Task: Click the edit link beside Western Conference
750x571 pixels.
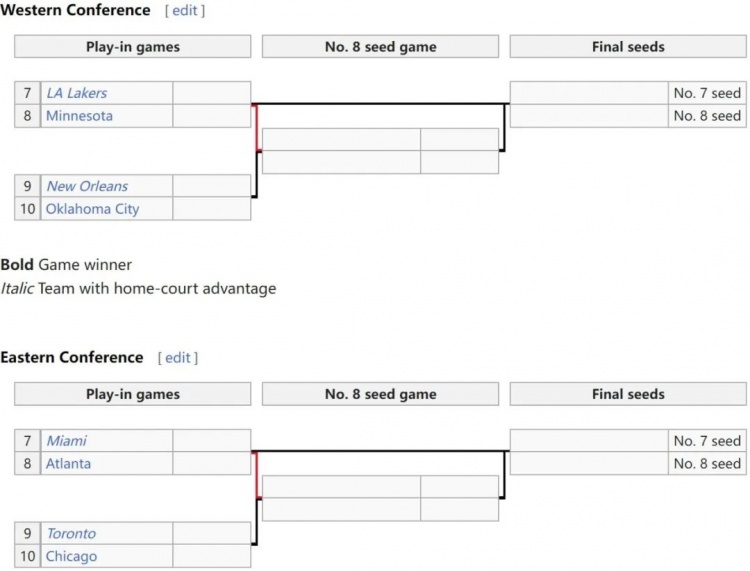Action: click(x=185, y=11)
